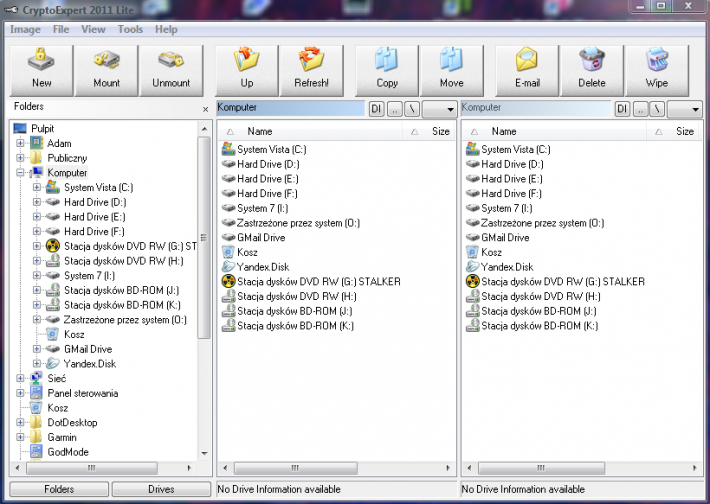This screenshot has width=710, height=504.
Task: Close the Folders panel
Action: (x=206, y=109)
